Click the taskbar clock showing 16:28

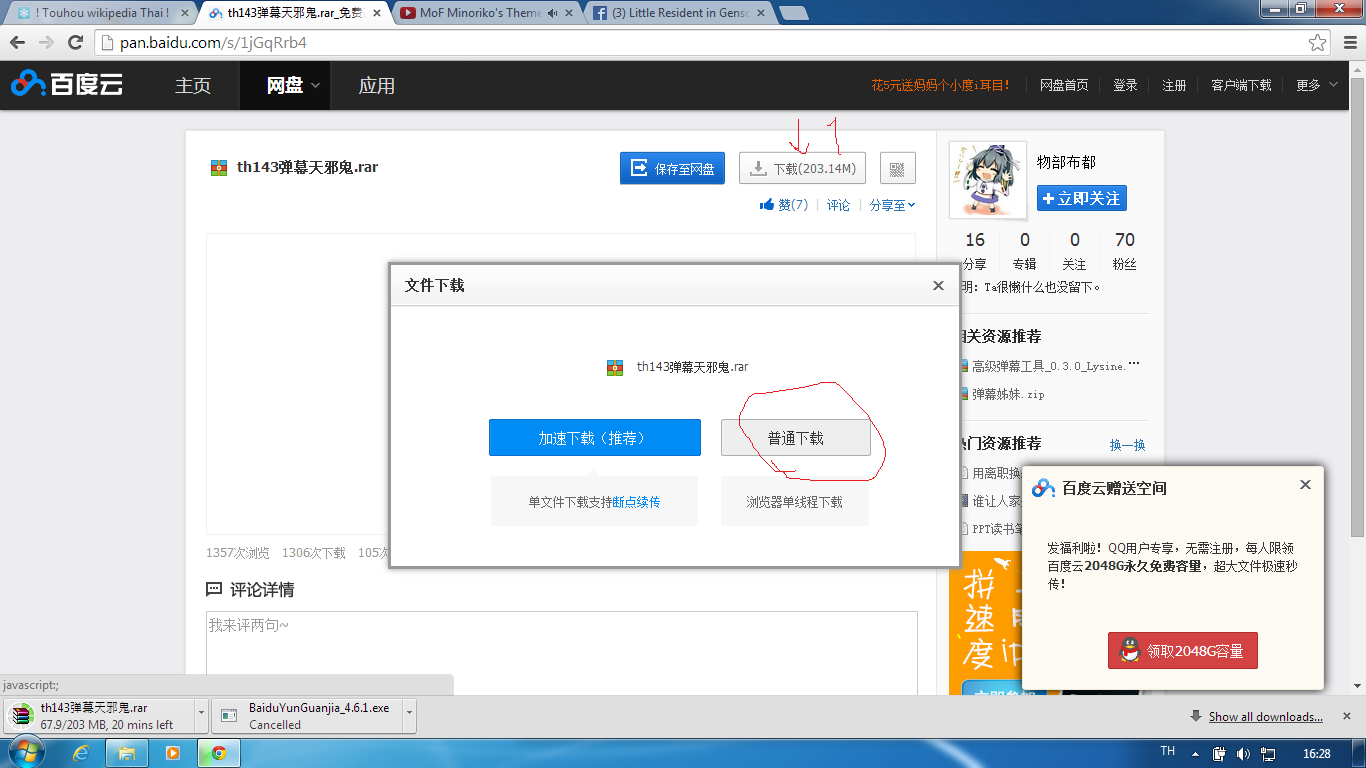point(1317,753)
